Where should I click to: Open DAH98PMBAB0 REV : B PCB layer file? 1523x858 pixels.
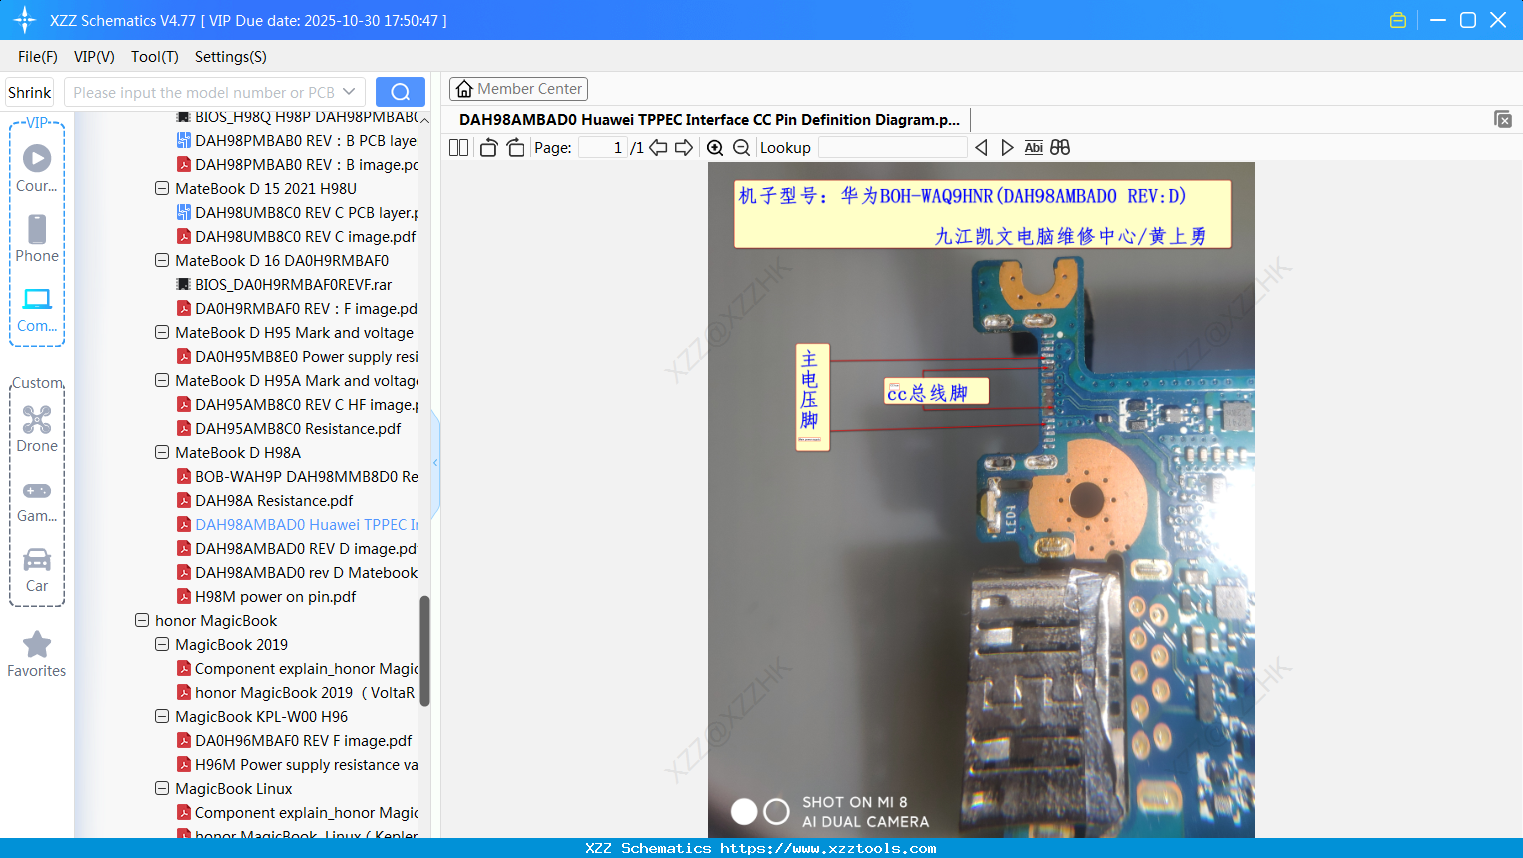click(297, 140)
